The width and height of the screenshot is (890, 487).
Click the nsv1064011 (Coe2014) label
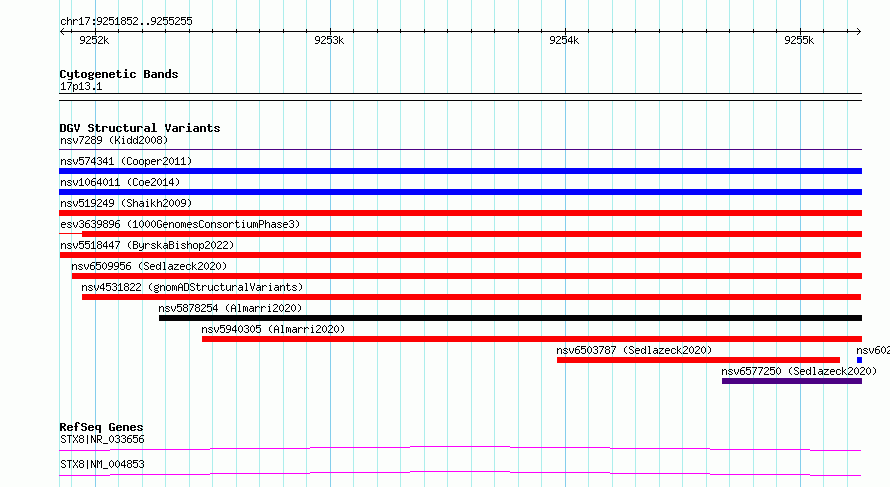click(x=120, y=182)
